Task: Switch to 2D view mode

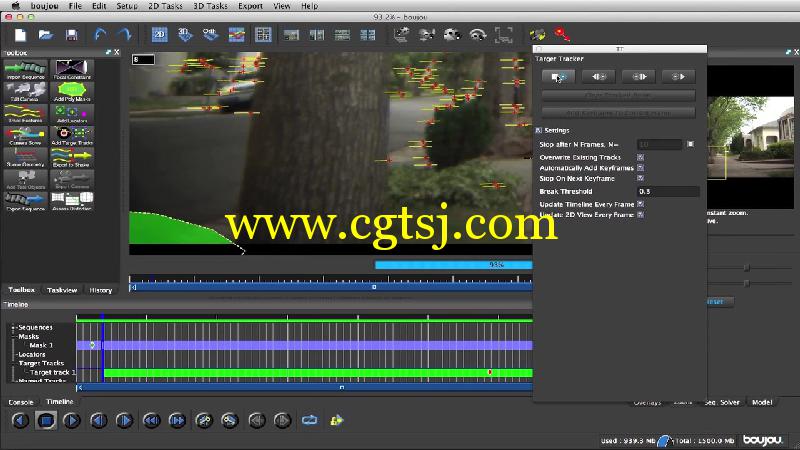Action: tap(160, 35)
